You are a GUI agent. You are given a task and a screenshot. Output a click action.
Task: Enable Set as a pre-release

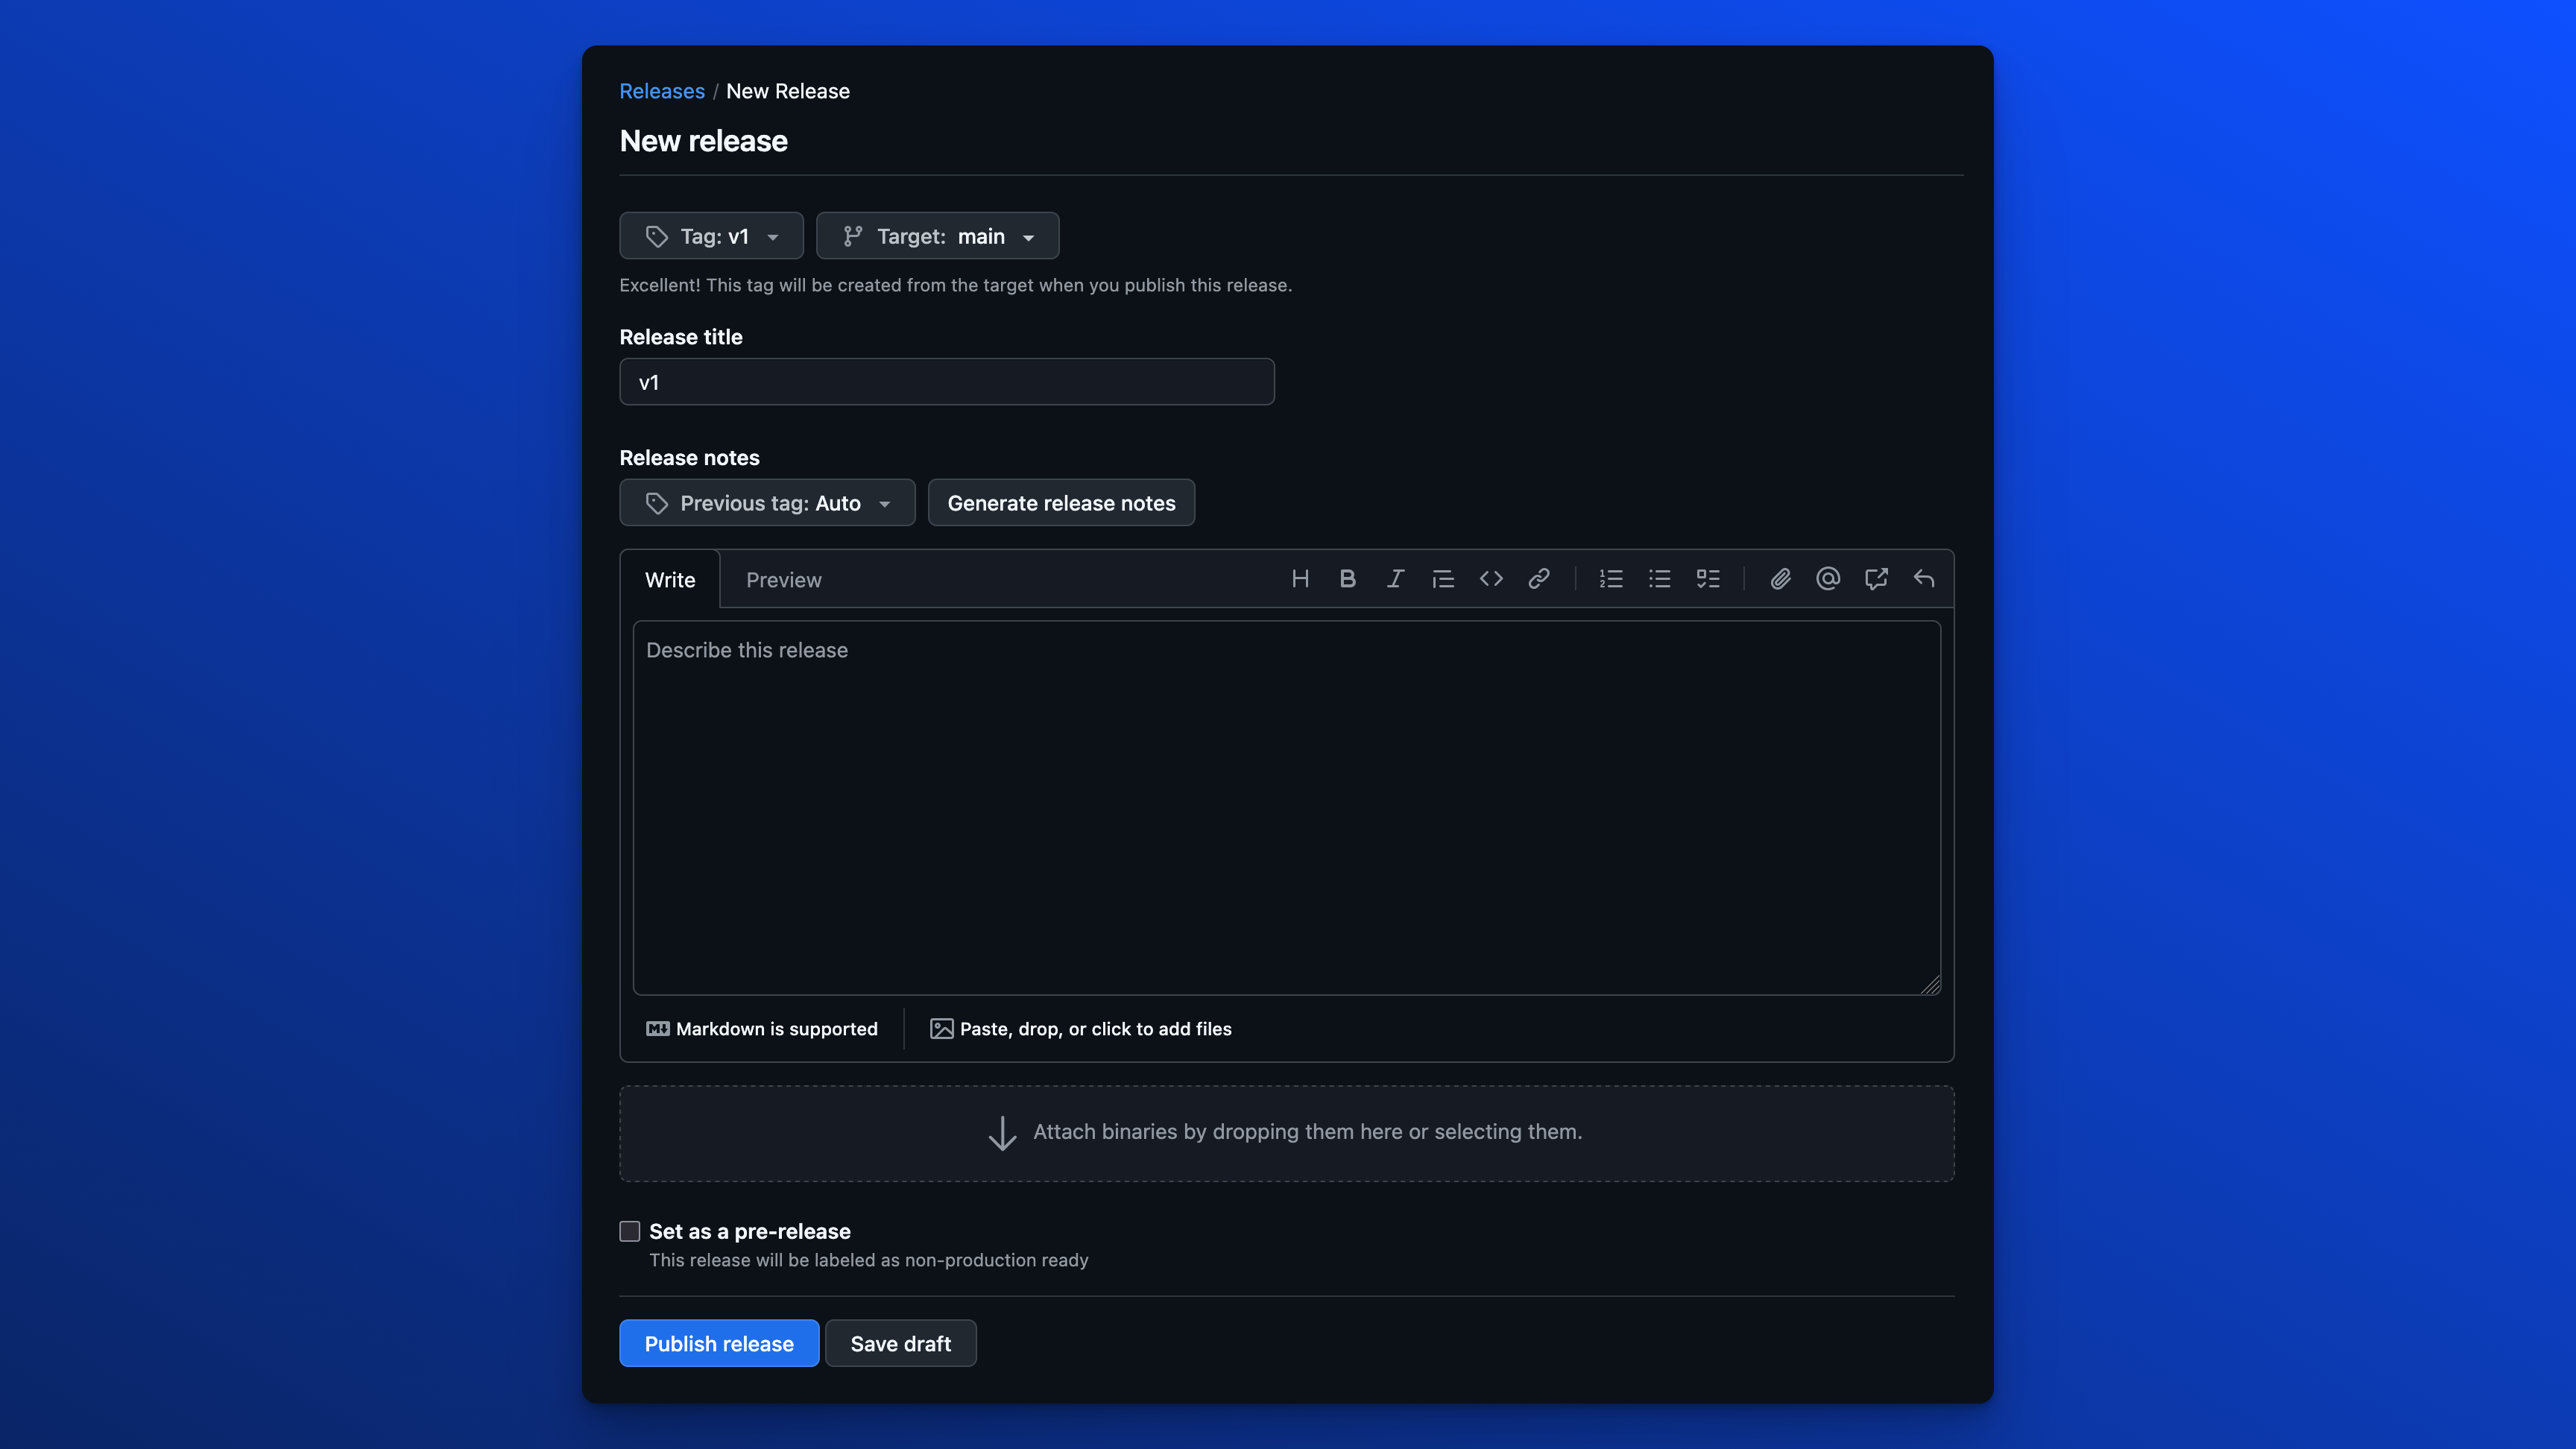click(629, 1231)
